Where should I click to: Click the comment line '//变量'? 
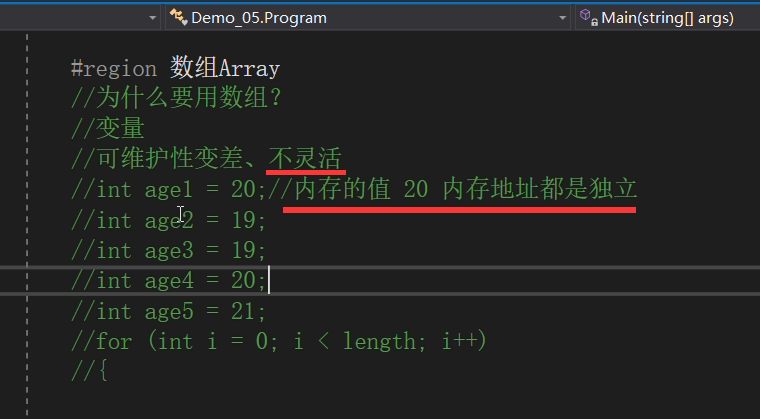[108, 129]
